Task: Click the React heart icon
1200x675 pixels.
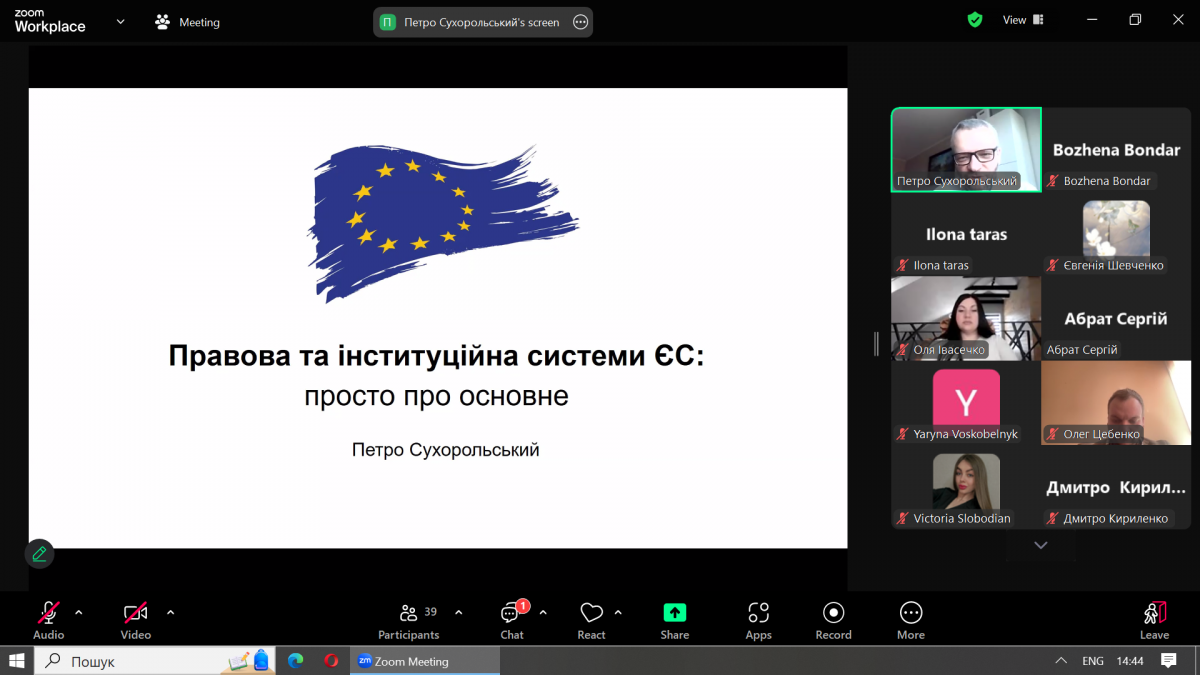Action: tap(591, 619)
